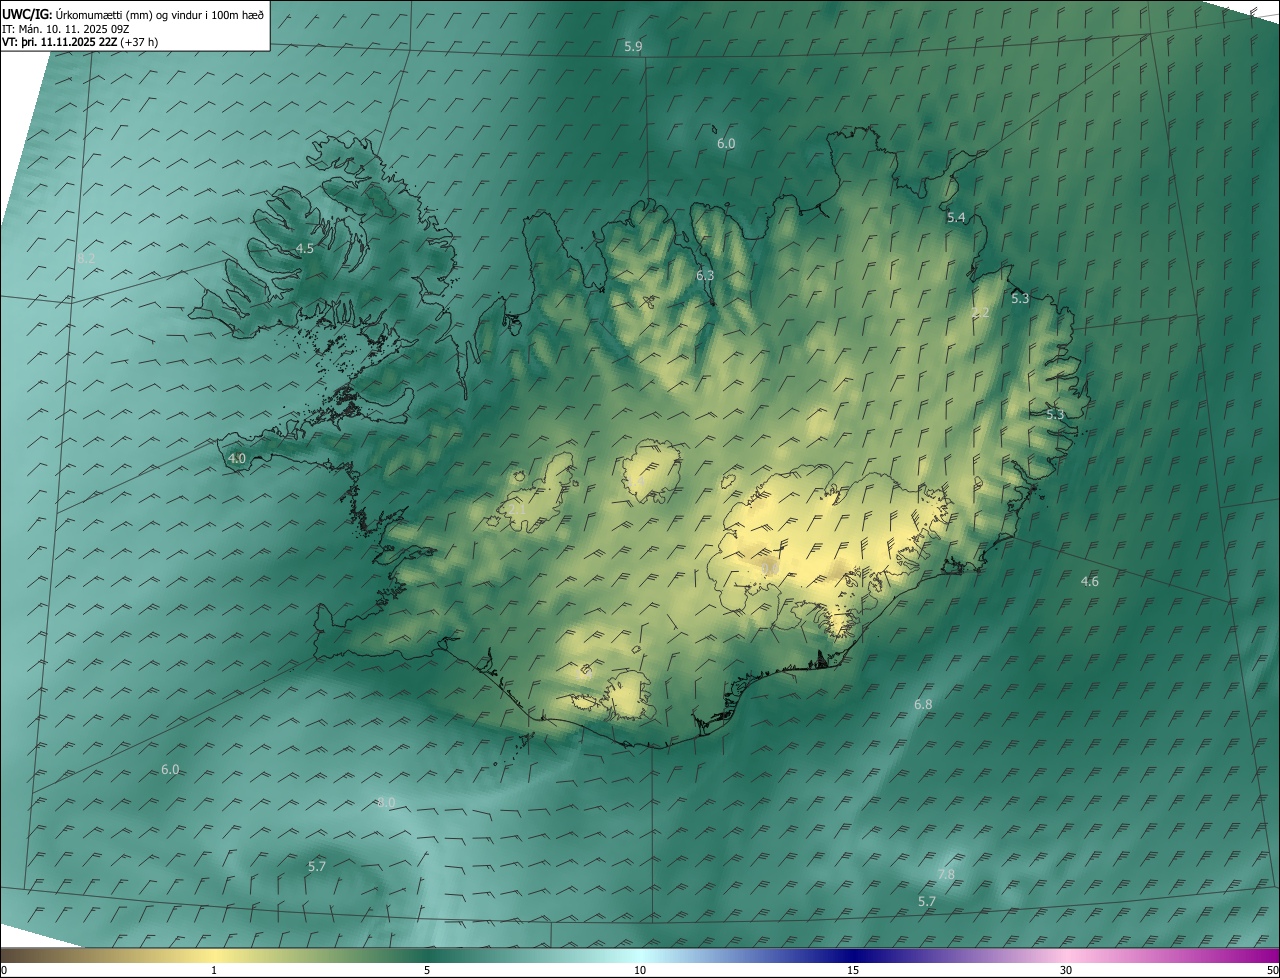Click the colorbar tick label '0'

coord(4,970)
